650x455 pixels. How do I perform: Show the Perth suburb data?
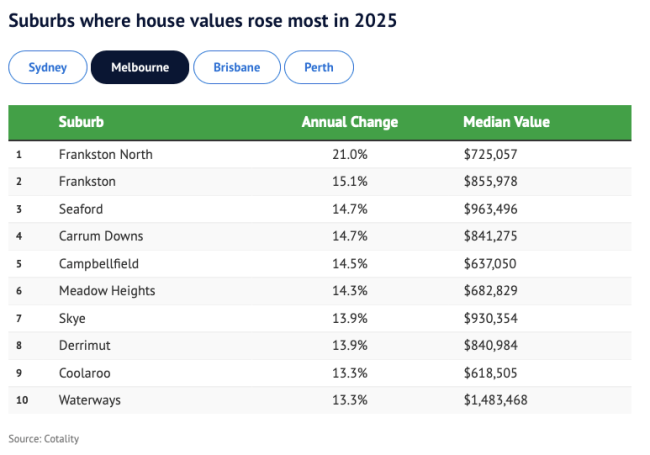318,67
